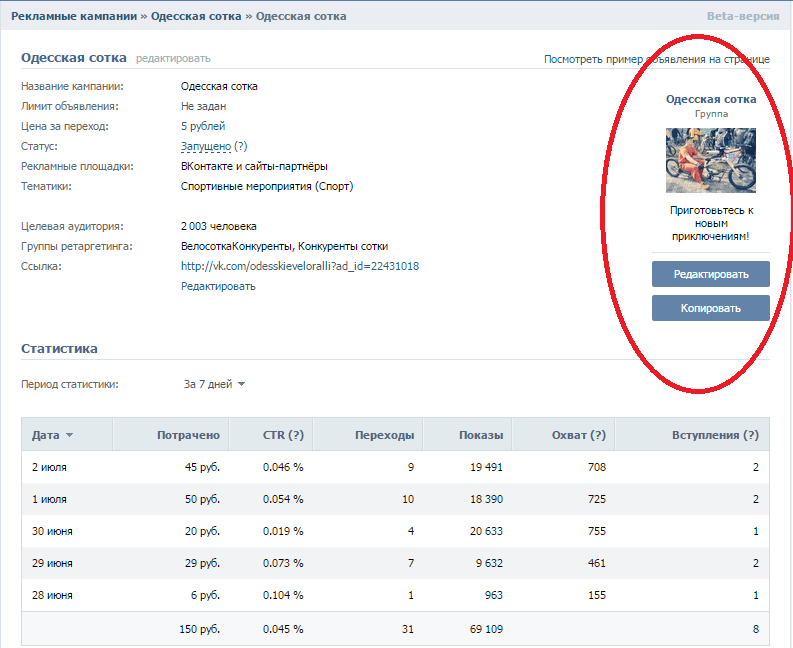
Task: Click the '20 633' impressions cell
Action: click(487, 531)
